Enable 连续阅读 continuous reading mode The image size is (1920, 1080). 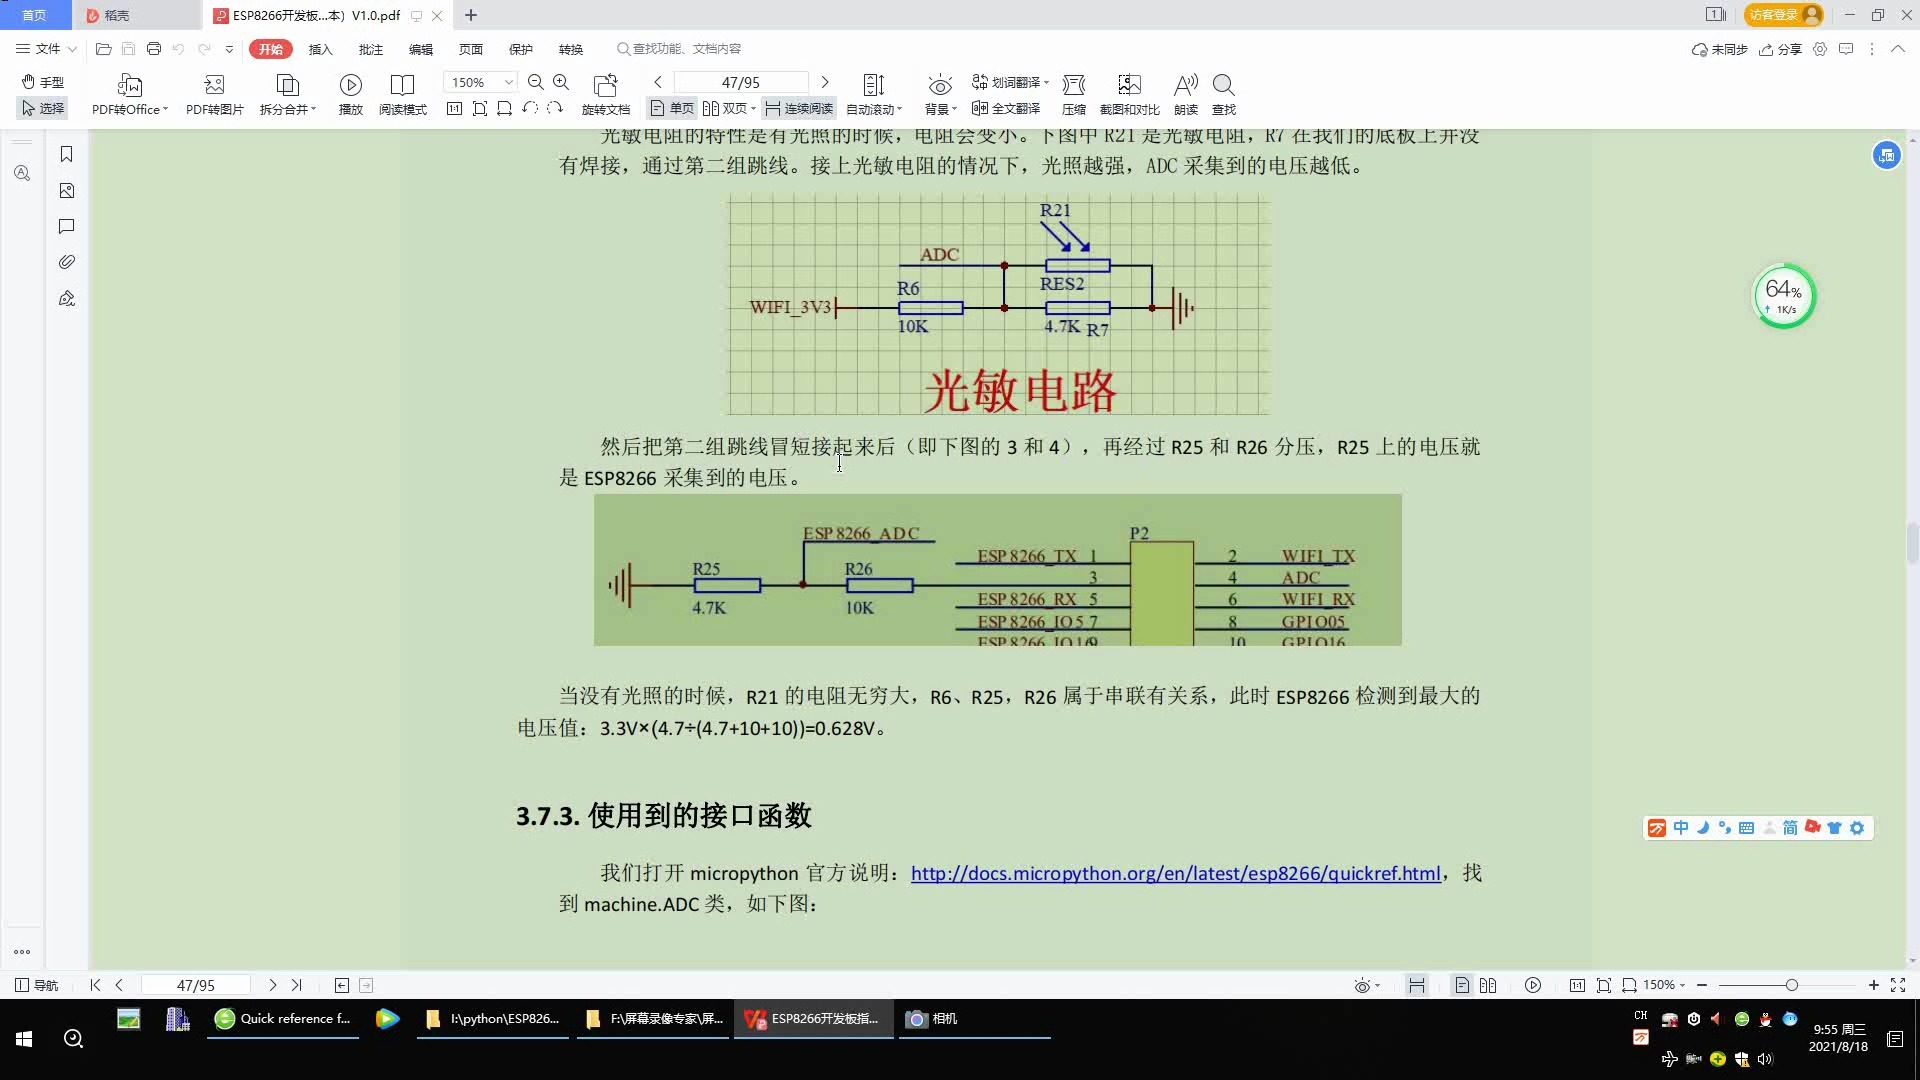(798, 108)
